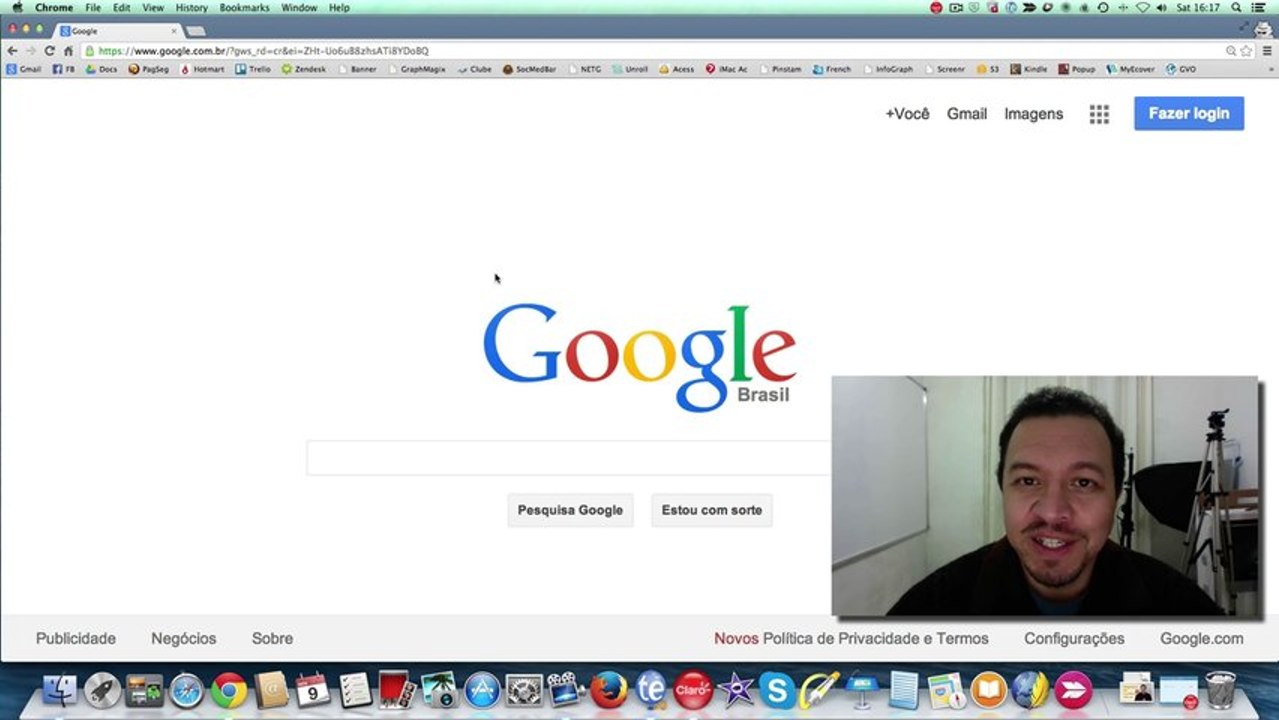Image resolution: width=1279 pixels, height=720 pixels.
Task: Bookmark this page with the star icon
Action: point(1246,50)
